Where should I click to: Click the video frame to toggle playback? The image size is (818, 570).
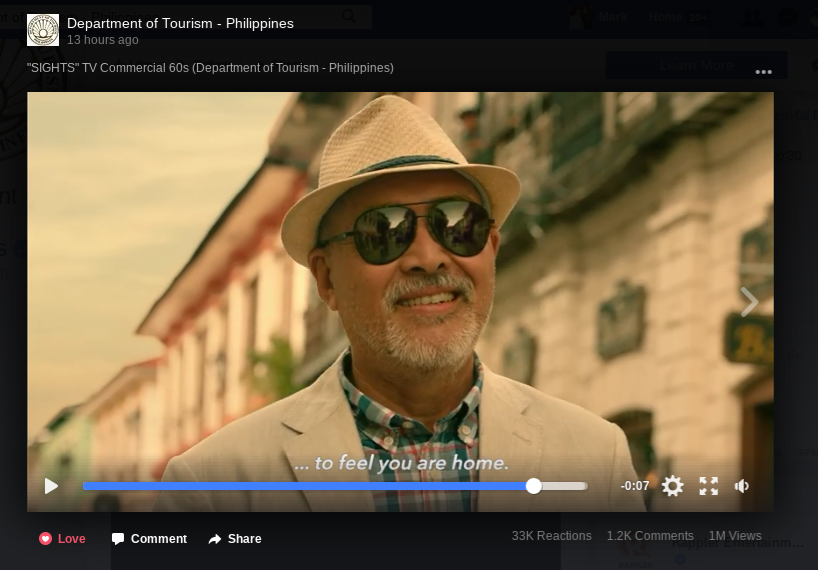pos(400,280)
